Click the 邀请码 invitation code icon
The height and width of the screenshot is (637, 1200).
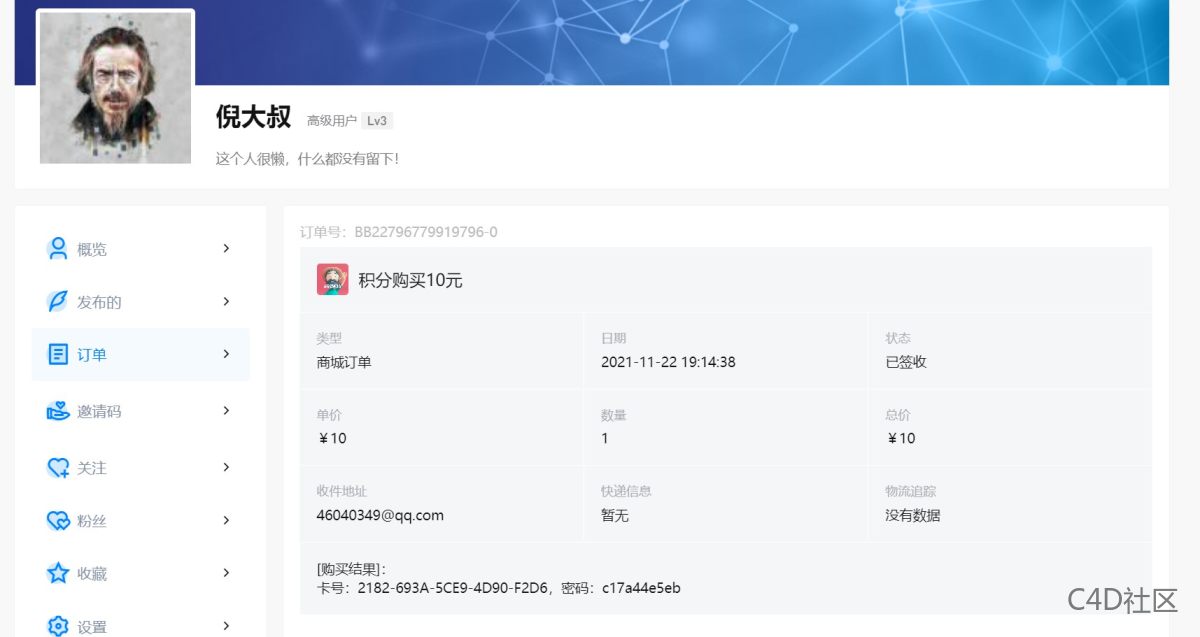point(57,410)
